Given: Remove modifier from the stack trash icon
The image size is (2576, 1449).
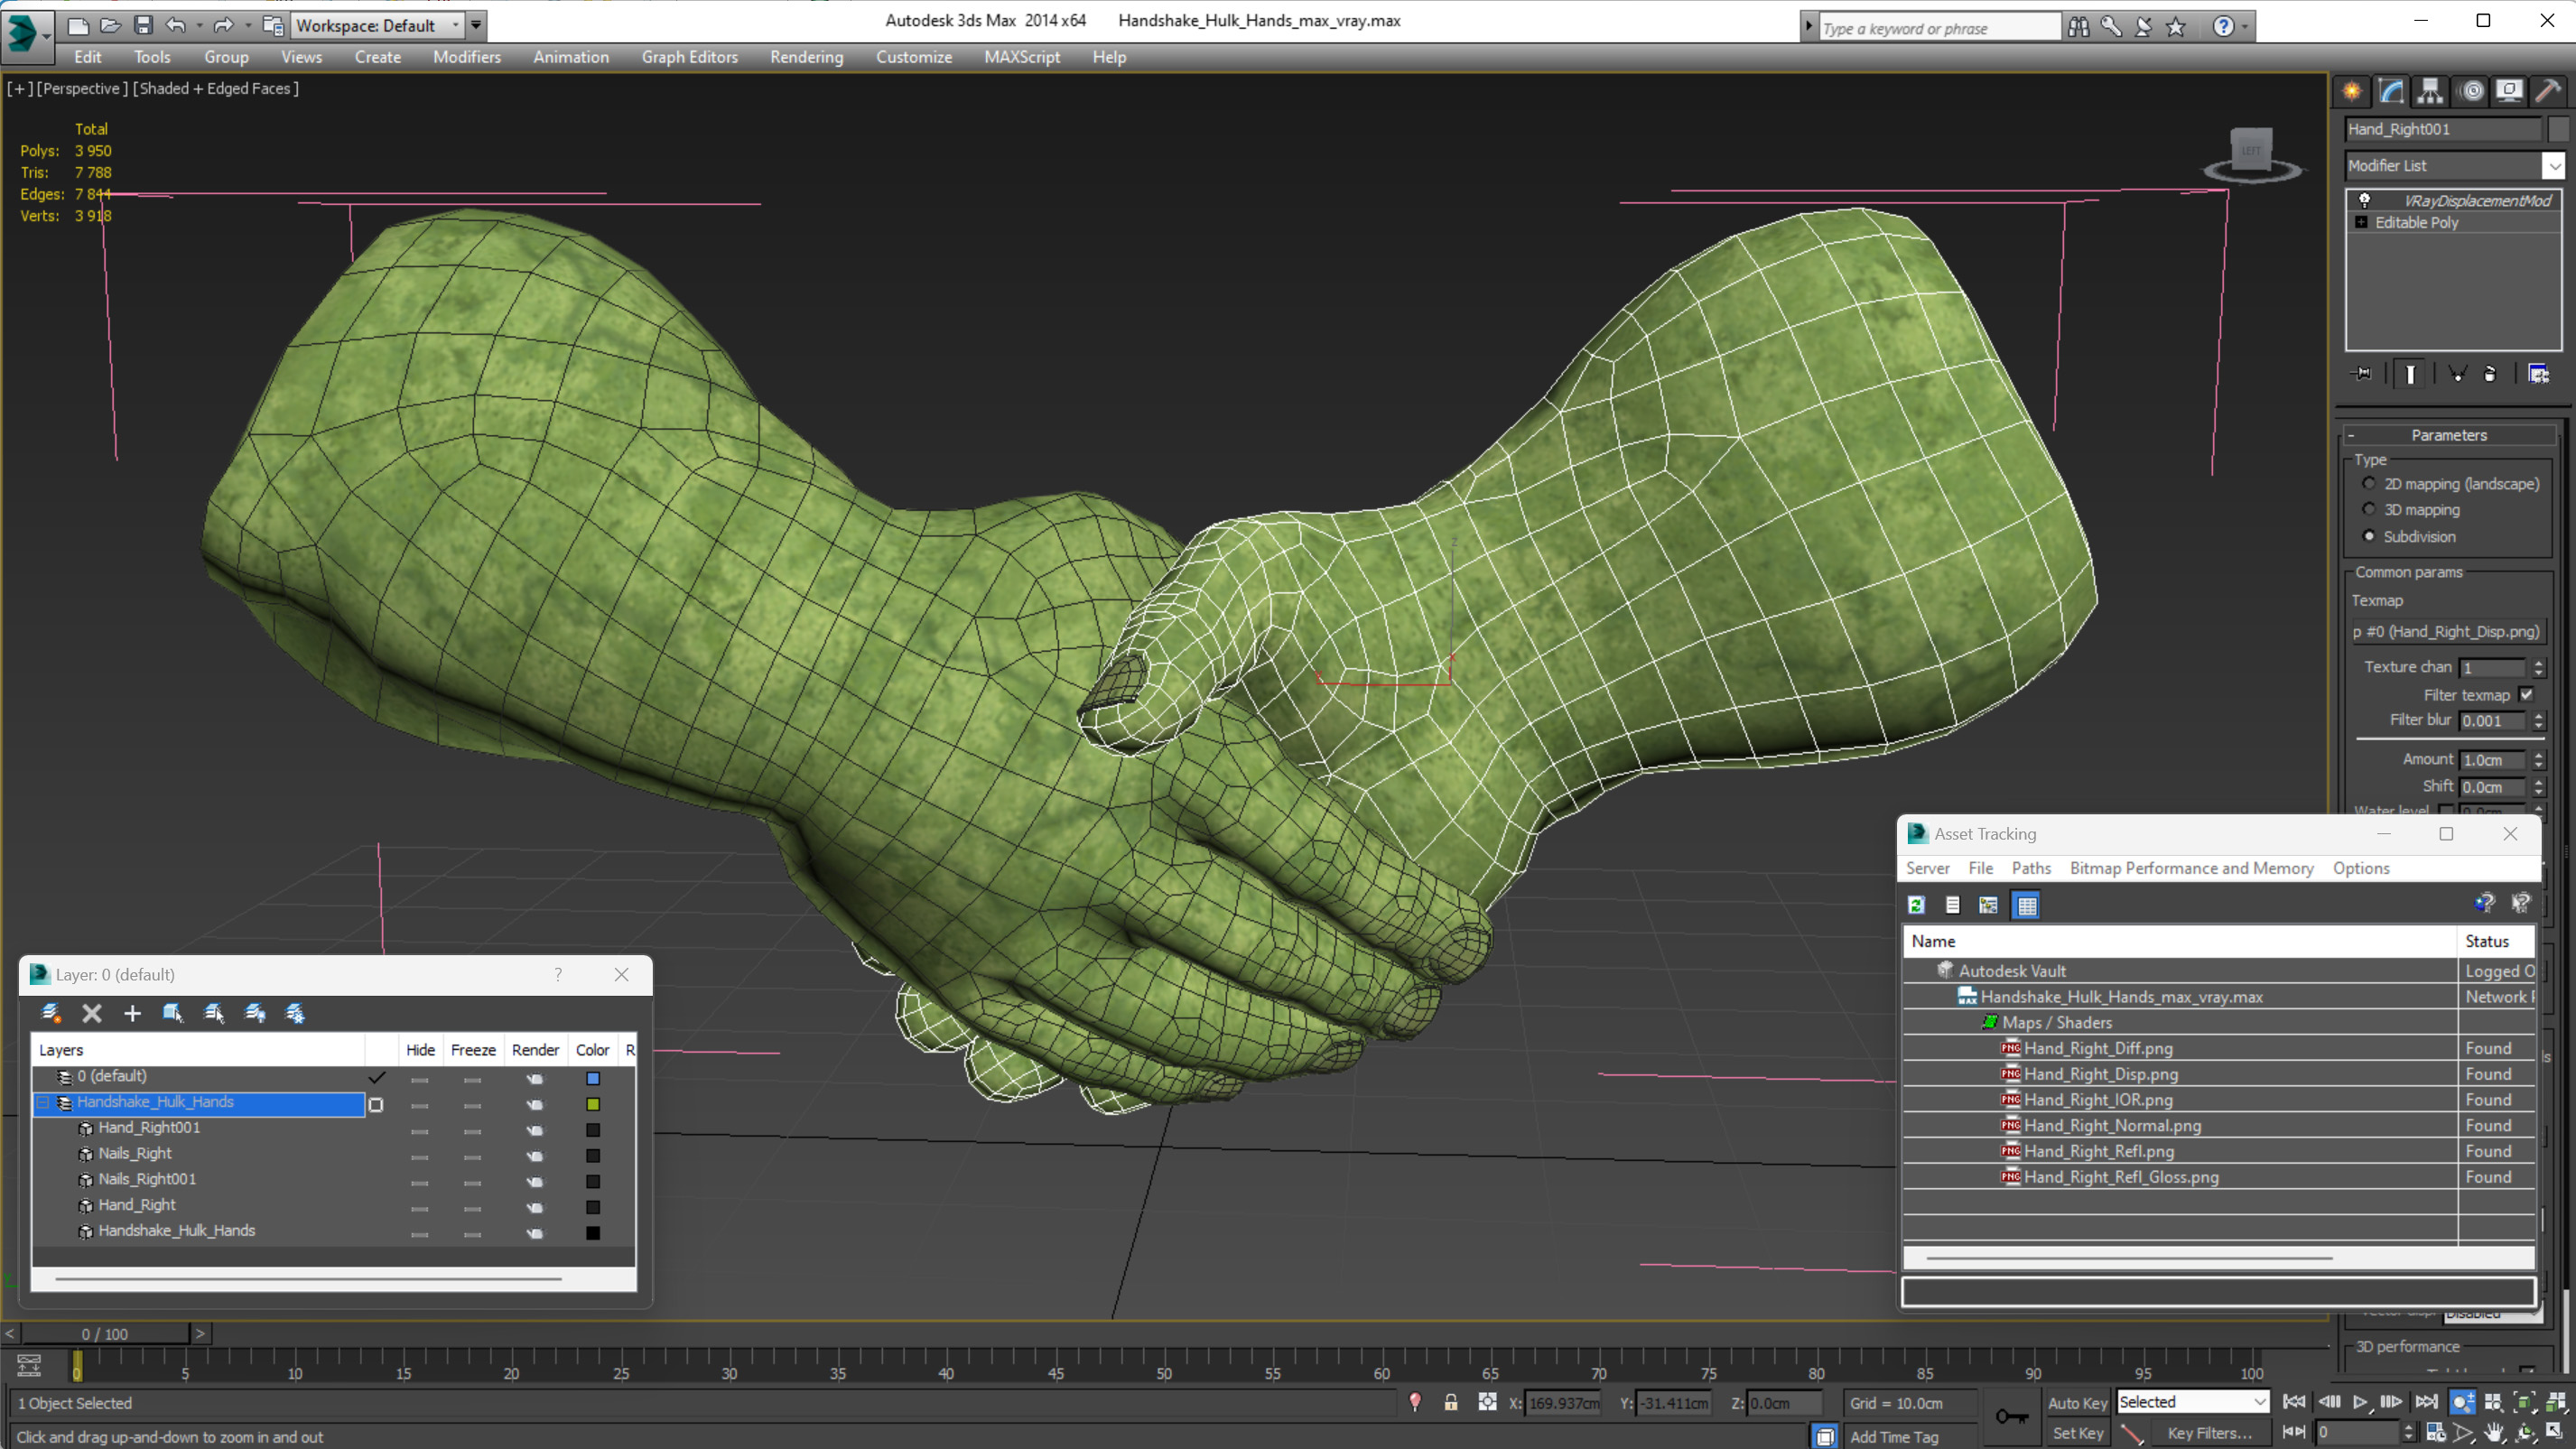Looking at the screenshot, I should click(x=2490, y=374).
